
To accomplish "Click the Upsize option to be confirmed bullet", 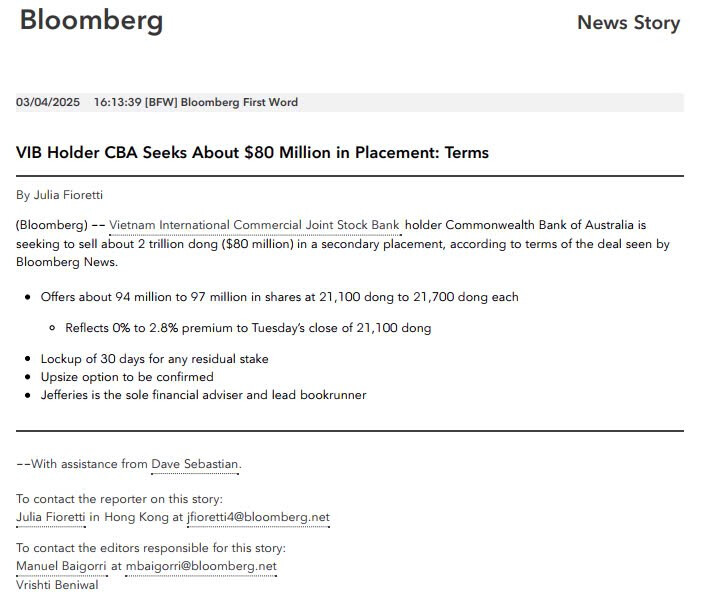I will (x=127, y=377).
